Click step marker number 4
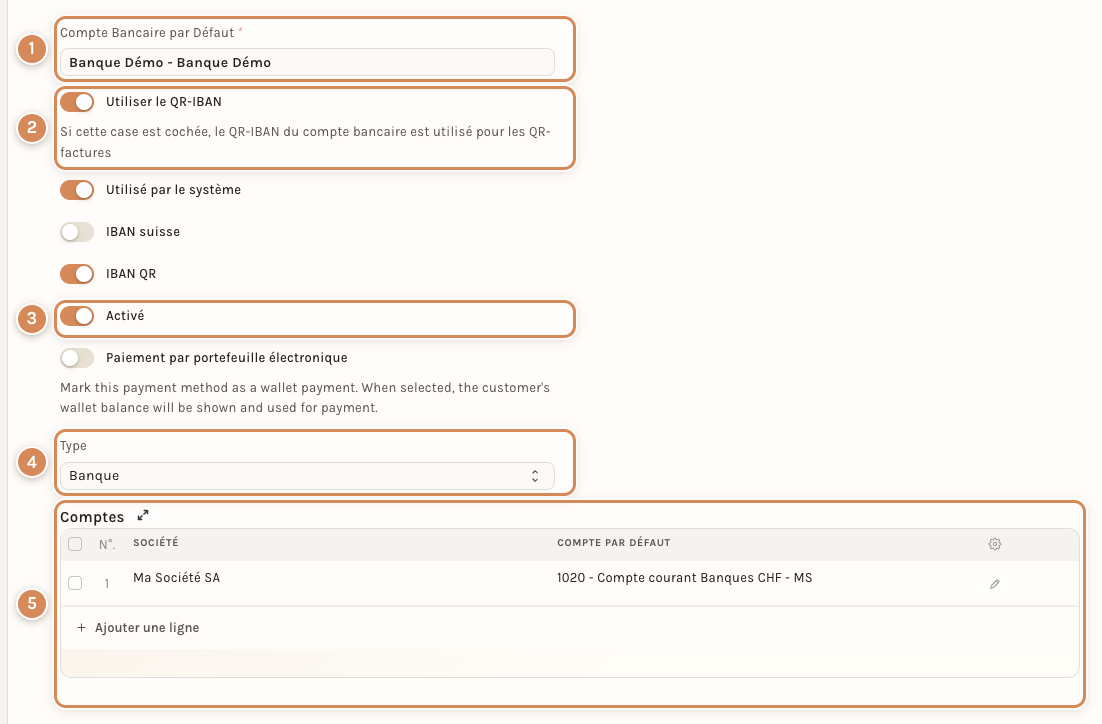1102x724 pixels. tap(32, 463)
